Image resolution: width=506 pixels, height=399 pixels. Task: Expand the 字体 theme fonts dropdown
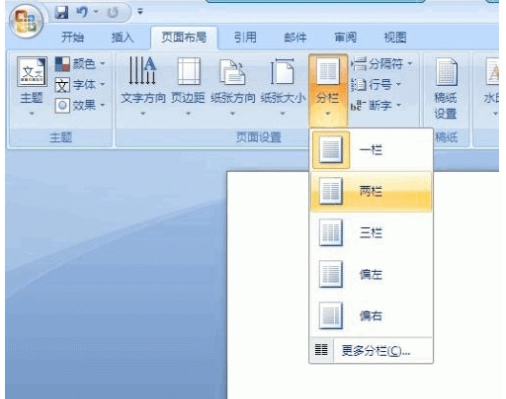(80, 85)
